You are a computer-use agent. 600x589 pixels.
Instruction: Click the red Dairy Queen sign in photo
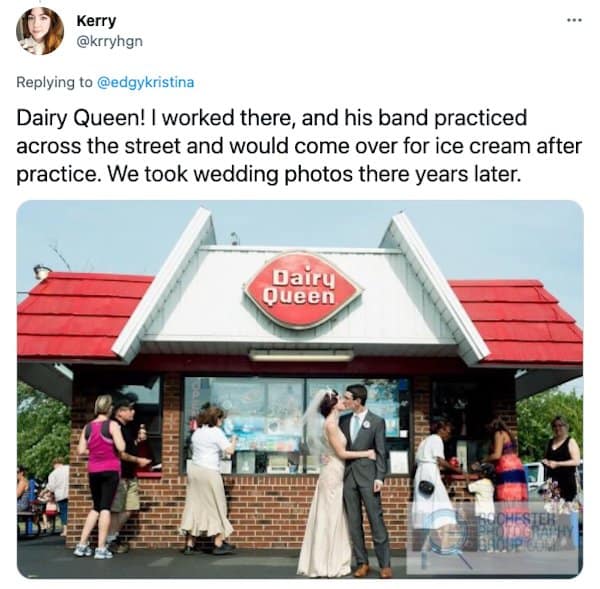pyautogui.click(x=302, y=289)
